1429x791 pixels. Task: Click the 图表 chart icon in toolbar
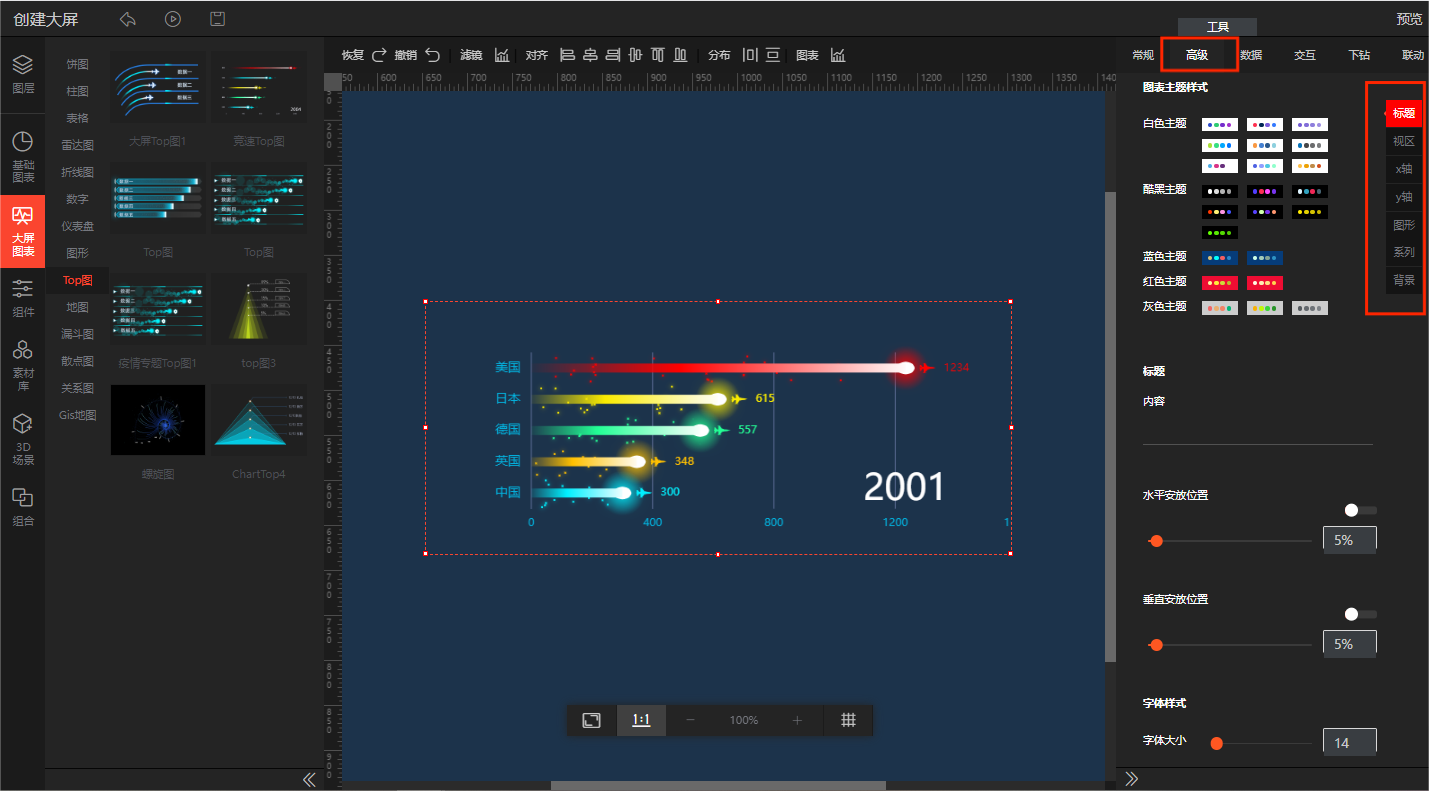pos(838,55)
